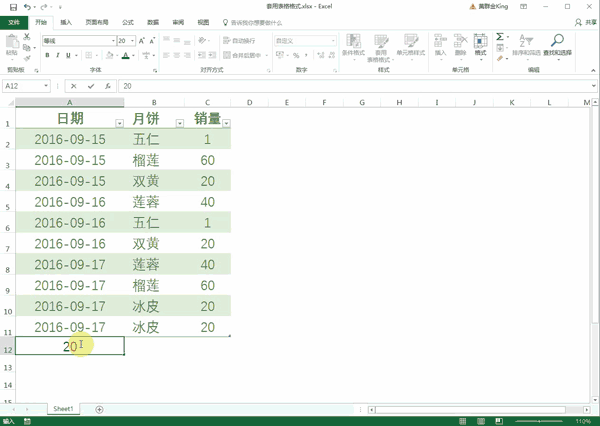The width and height of the screenshot is (600, 426).
Task: Click the Increase font size icon
Action: [x=142, y=41]
